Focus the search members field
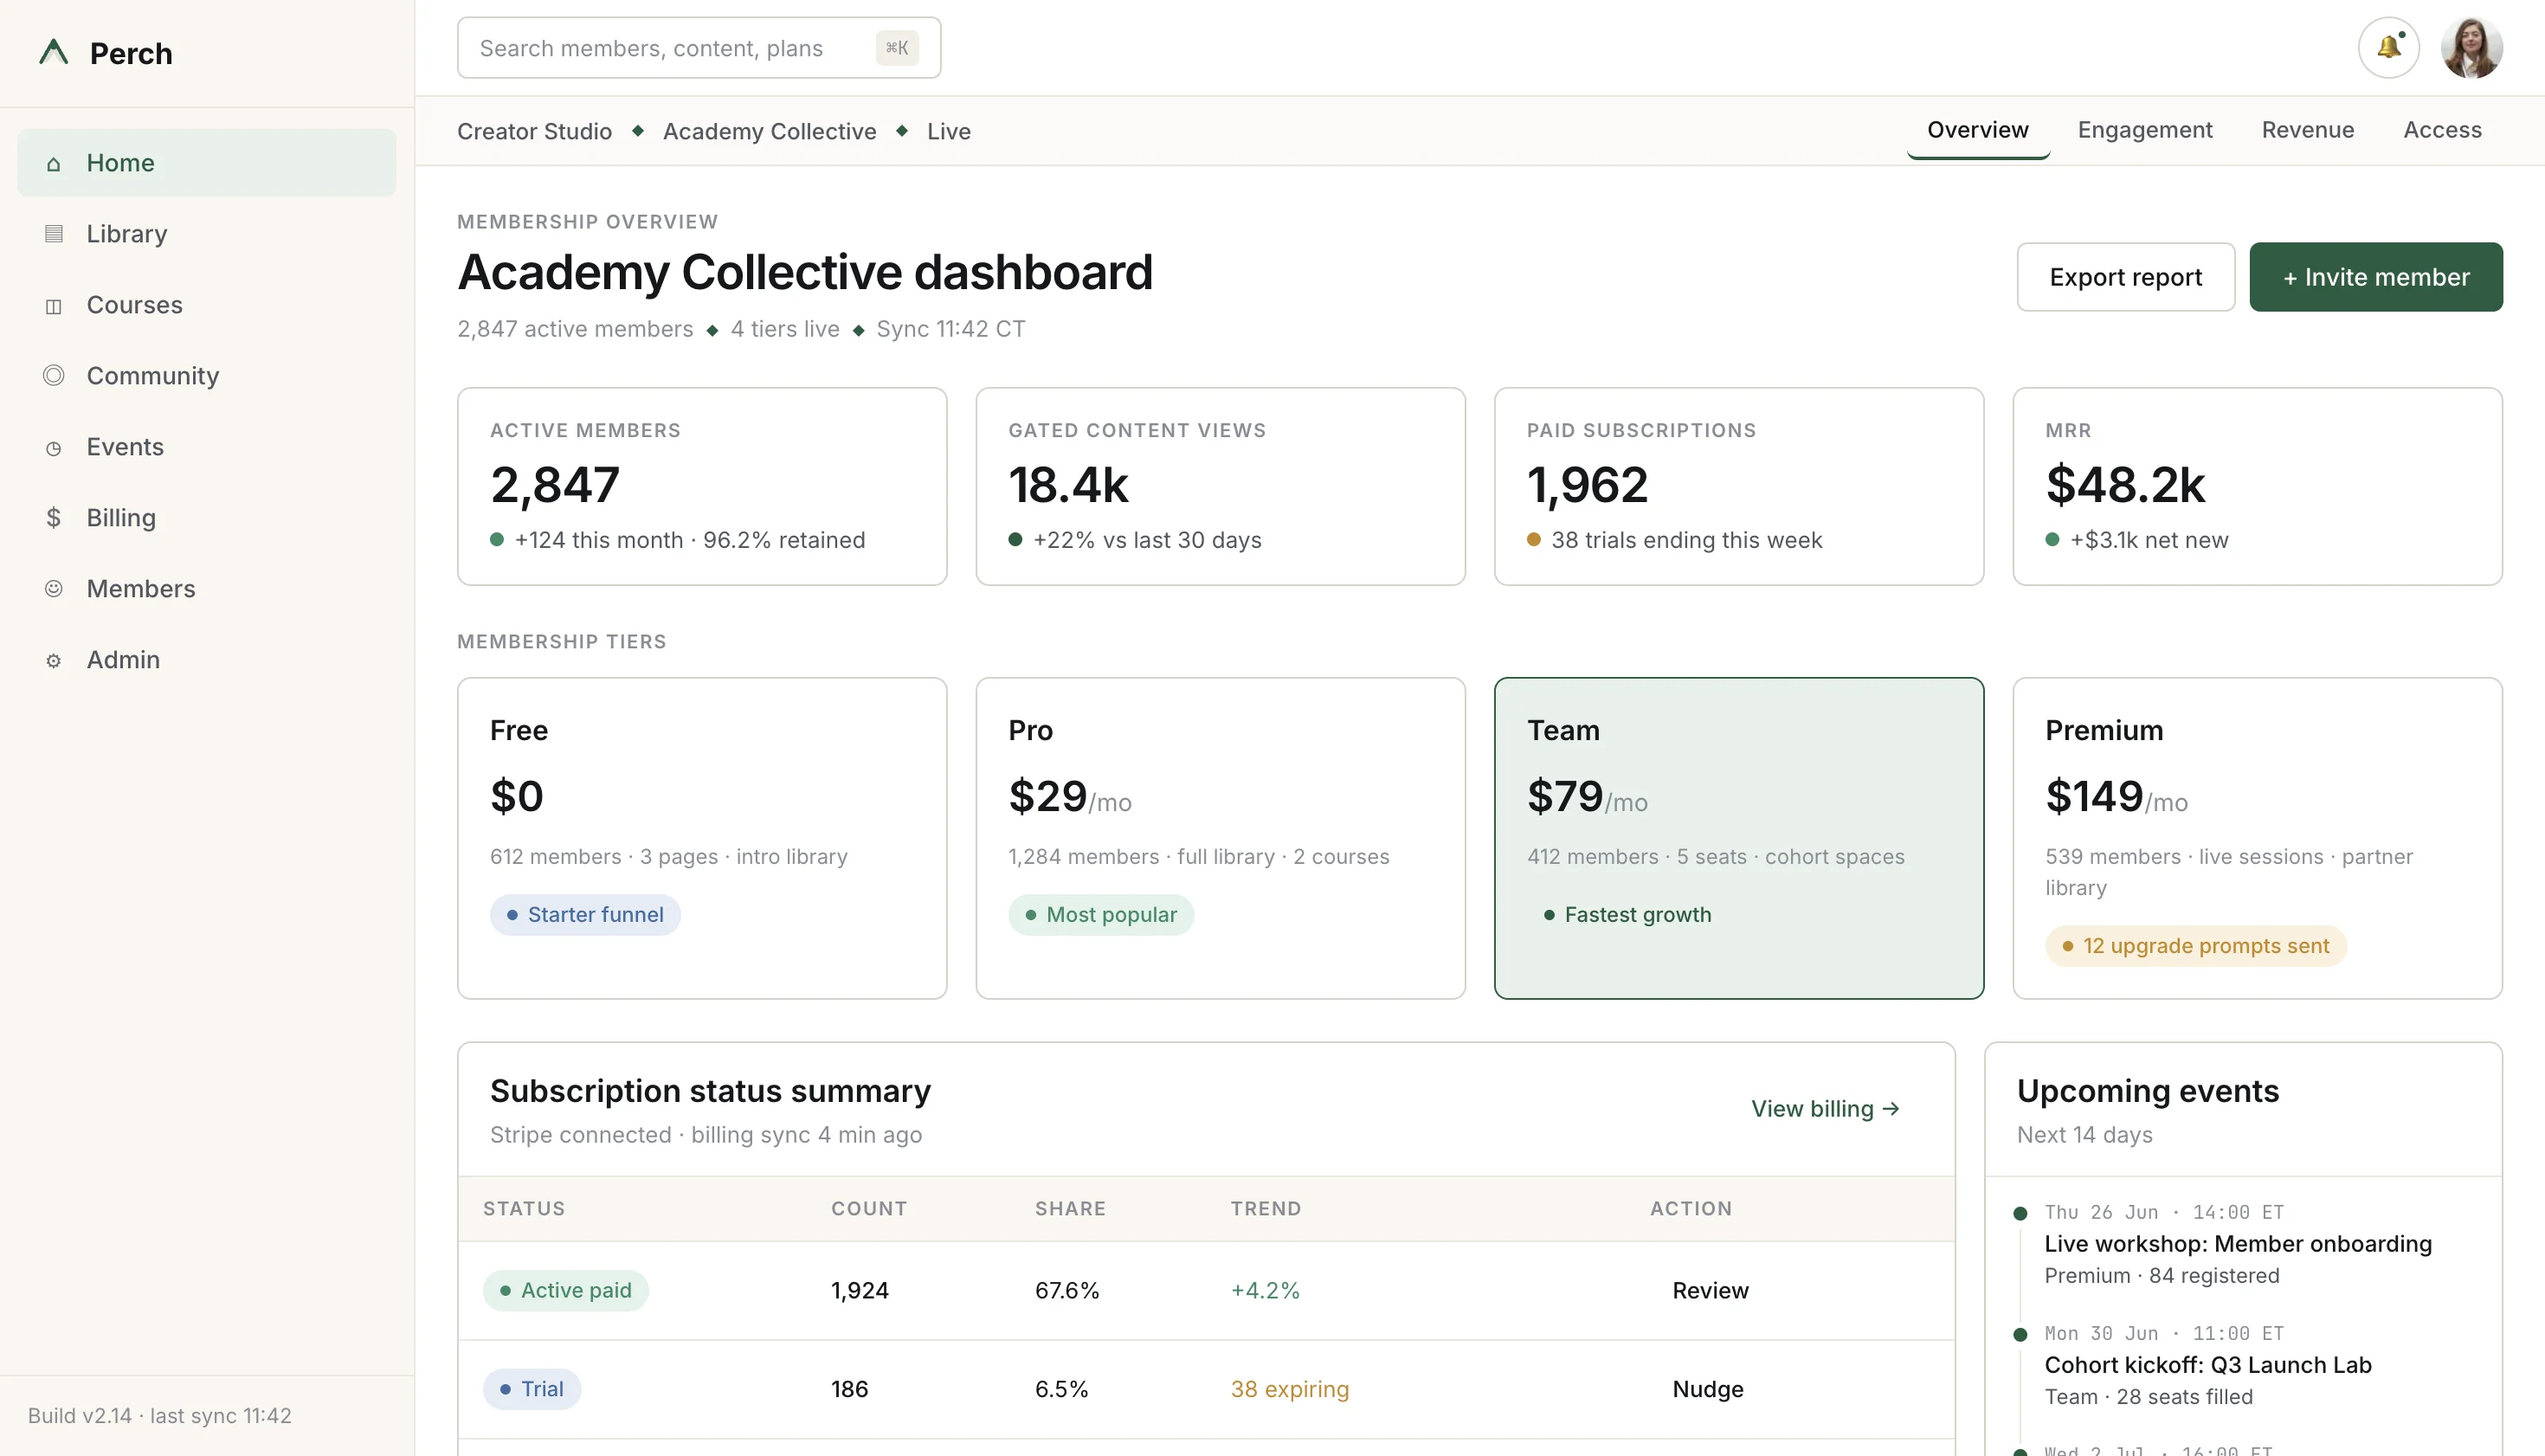Viewport: 2545px width, 1456px height. [x=699, y=47]
